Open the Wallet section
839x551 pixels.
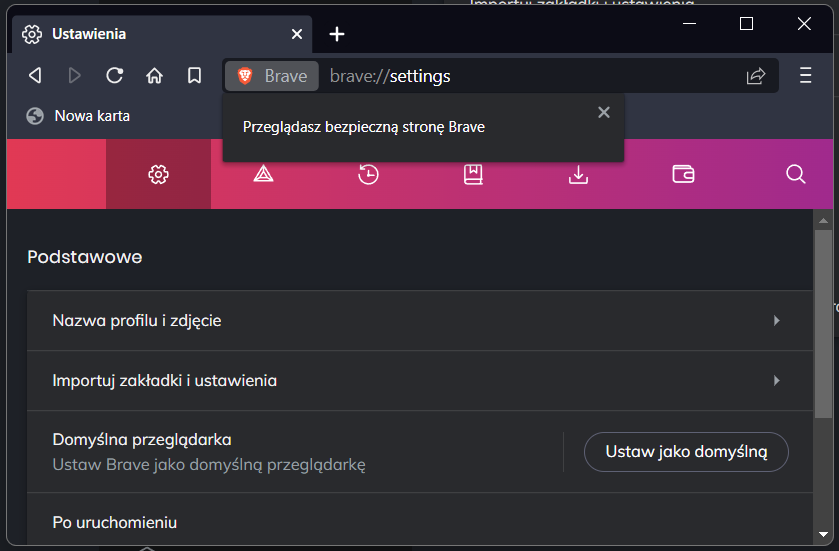click(x=683, y=174)
